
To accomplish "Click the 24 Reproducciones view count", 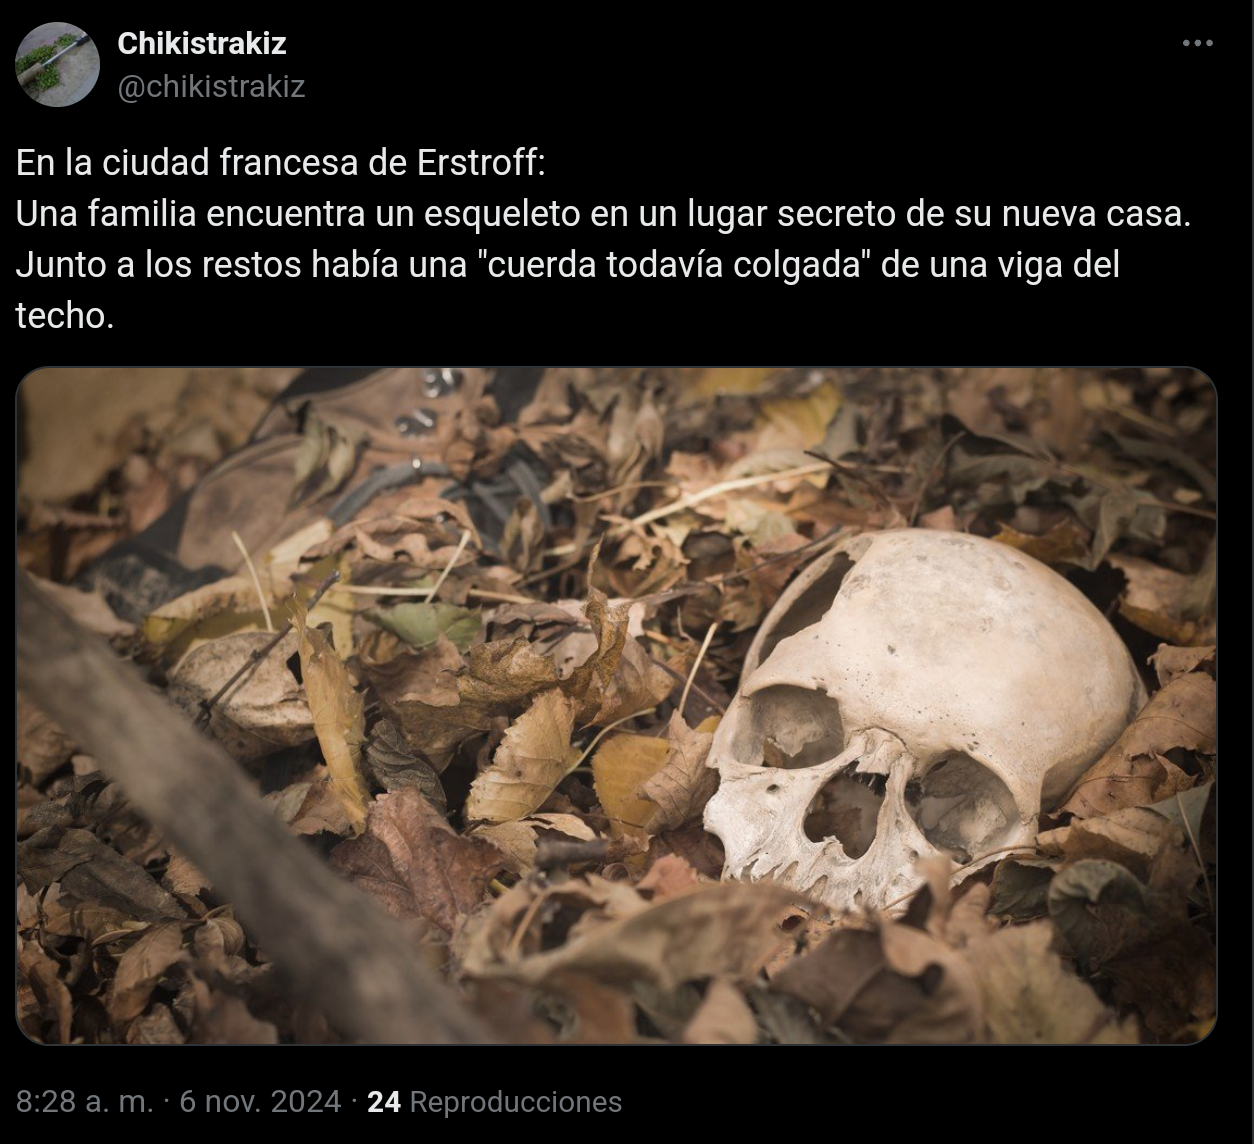I will click(494, 1101).
